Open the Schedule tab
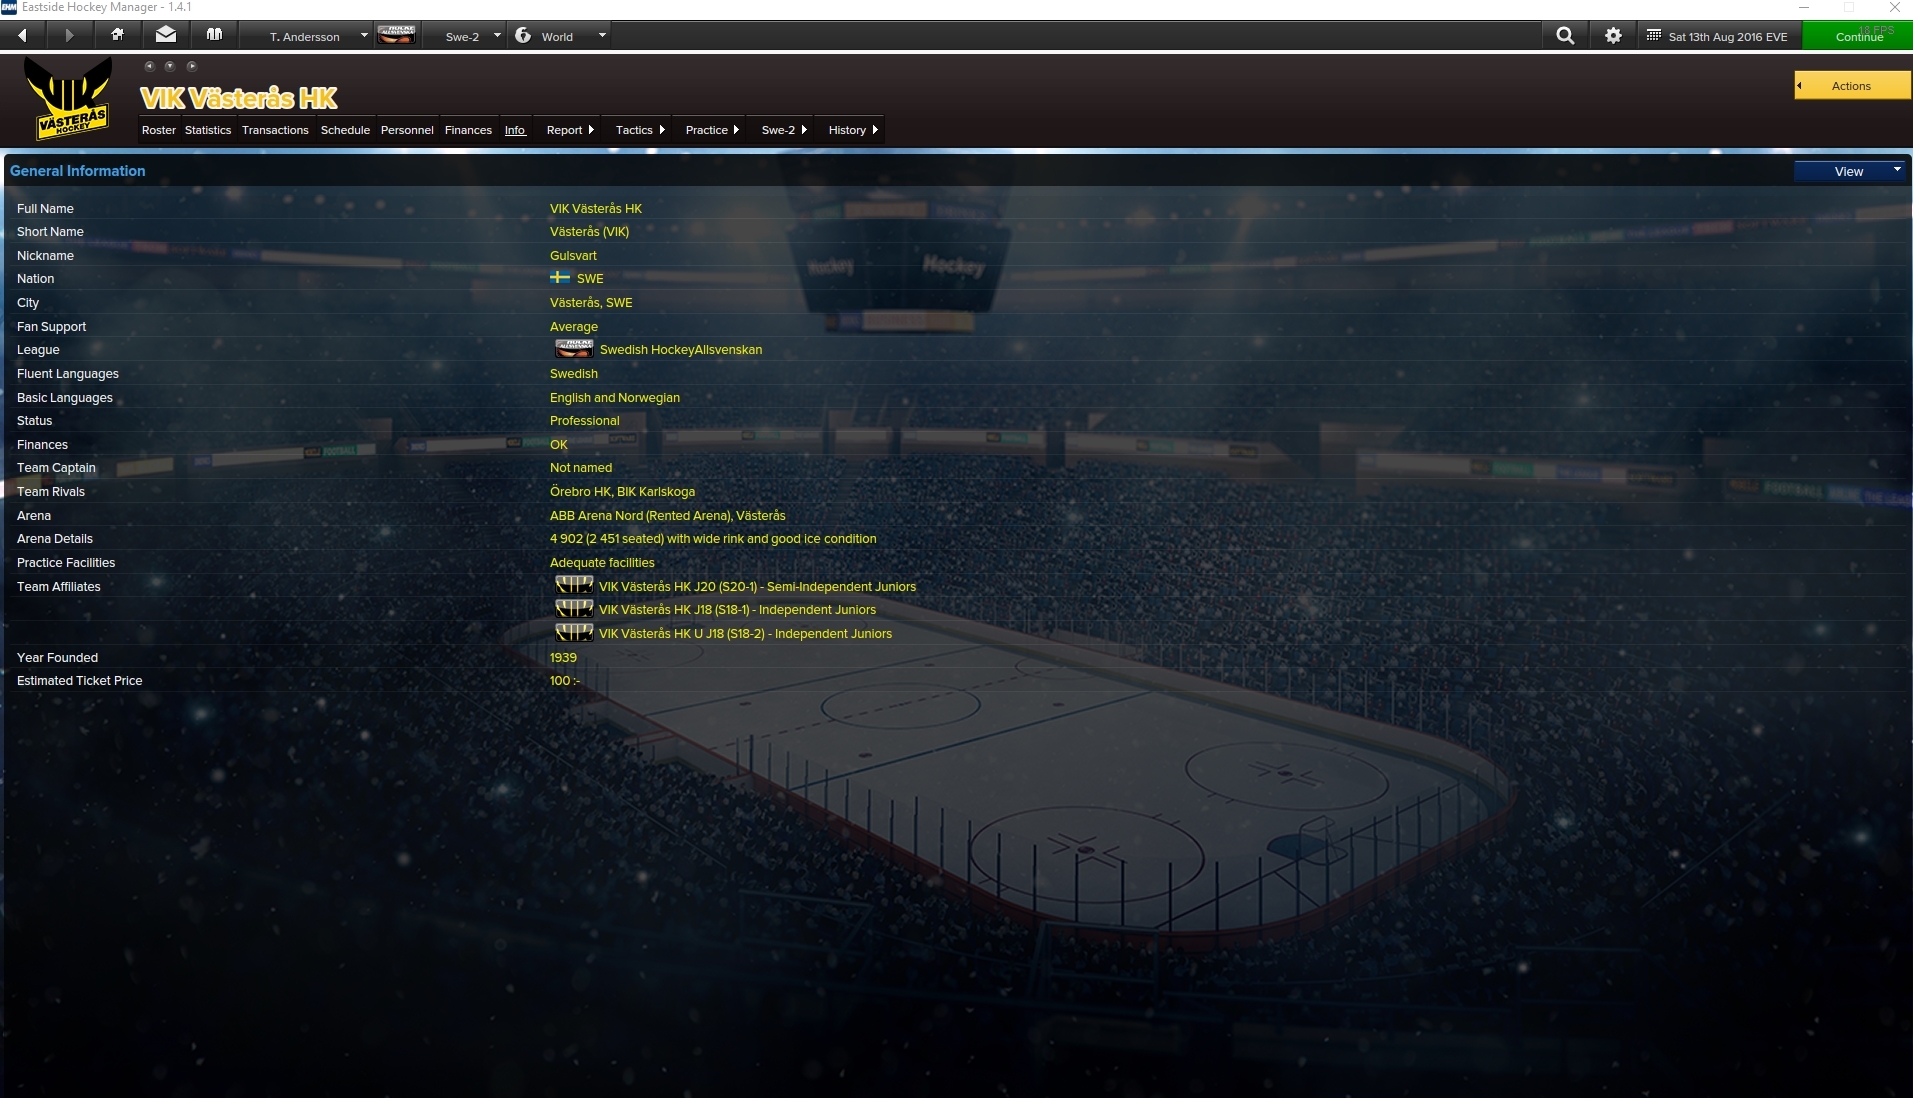 [345, 130]
